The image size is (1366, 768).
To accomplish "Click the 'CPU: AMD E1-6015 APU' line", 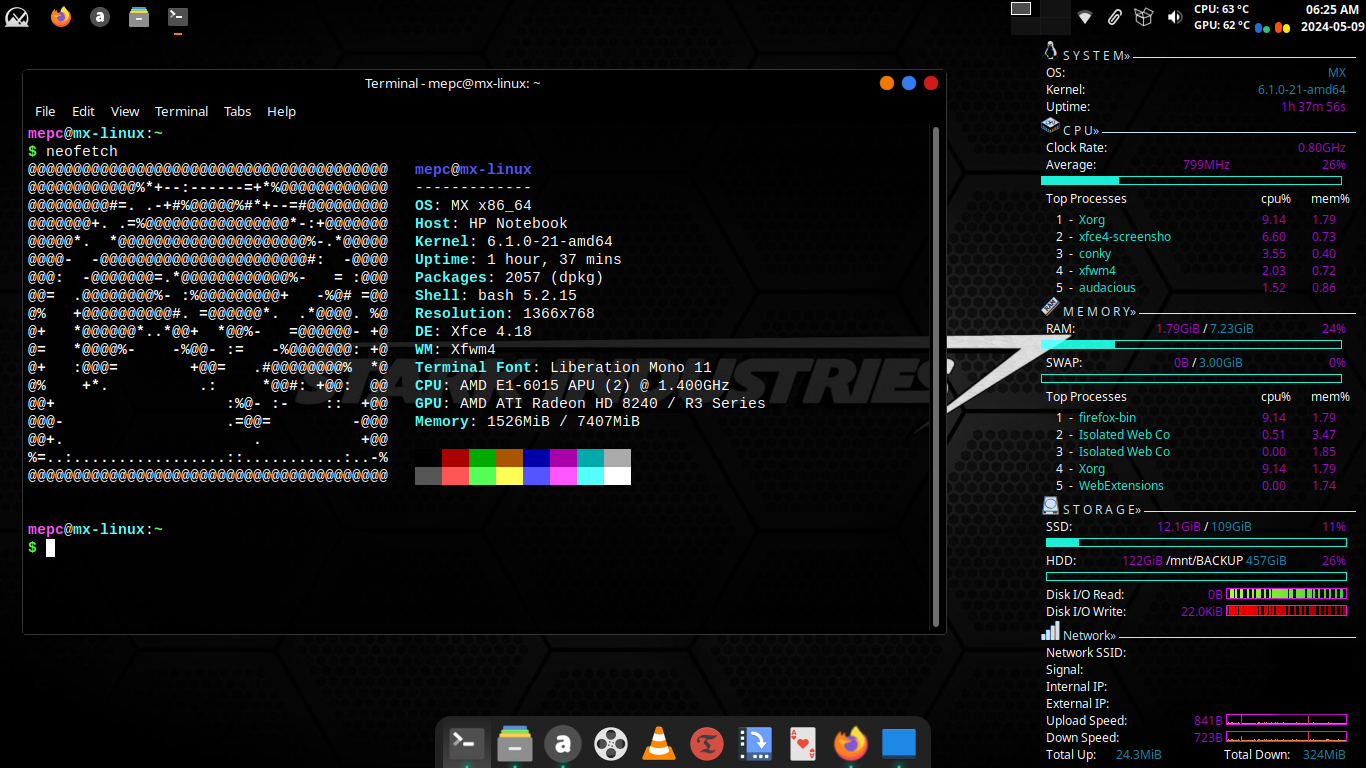I will (572, 386).
